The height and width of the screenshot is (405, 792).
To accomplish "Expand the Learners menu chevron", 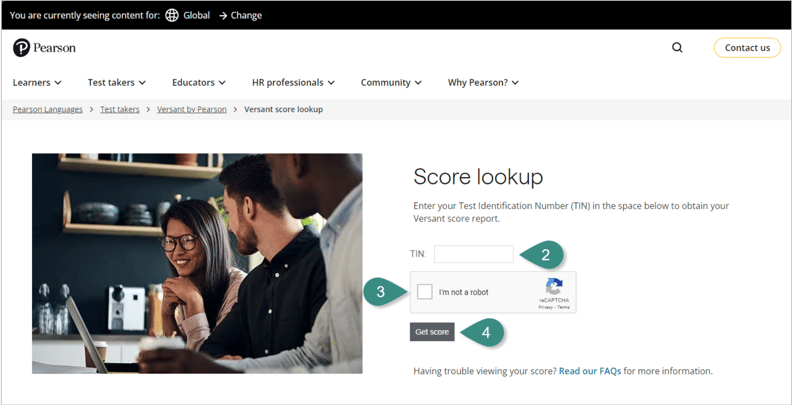I will pos(58,83).
